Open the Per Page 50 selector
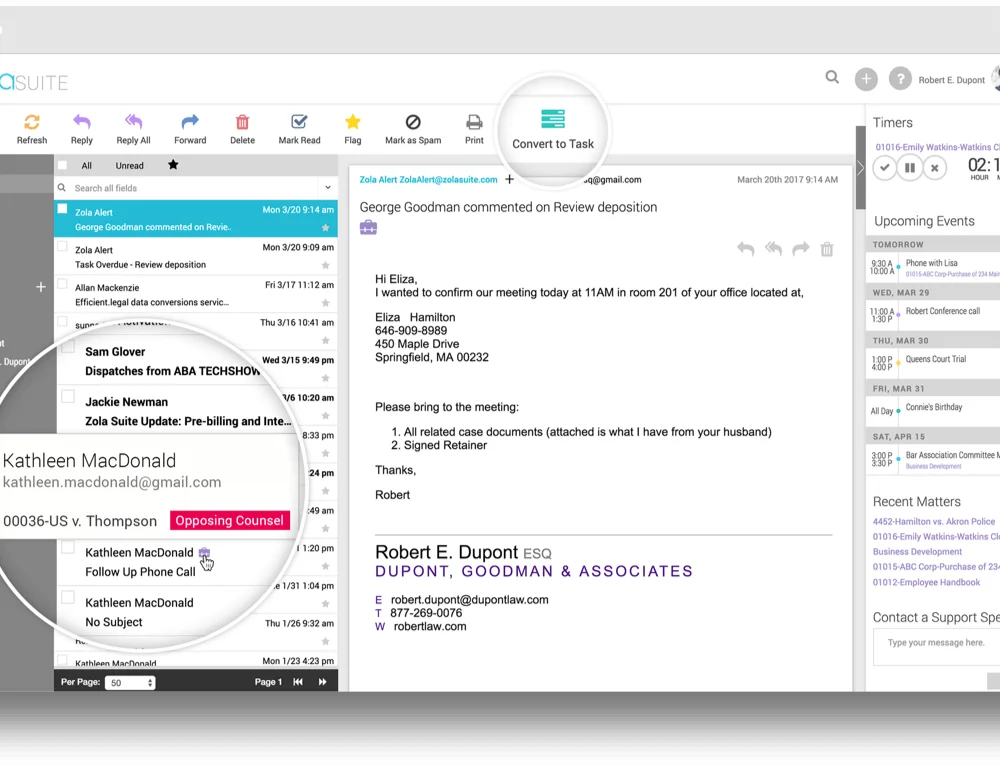The width and height of the screenshot is (1000, 766). [x=131, y=682]
